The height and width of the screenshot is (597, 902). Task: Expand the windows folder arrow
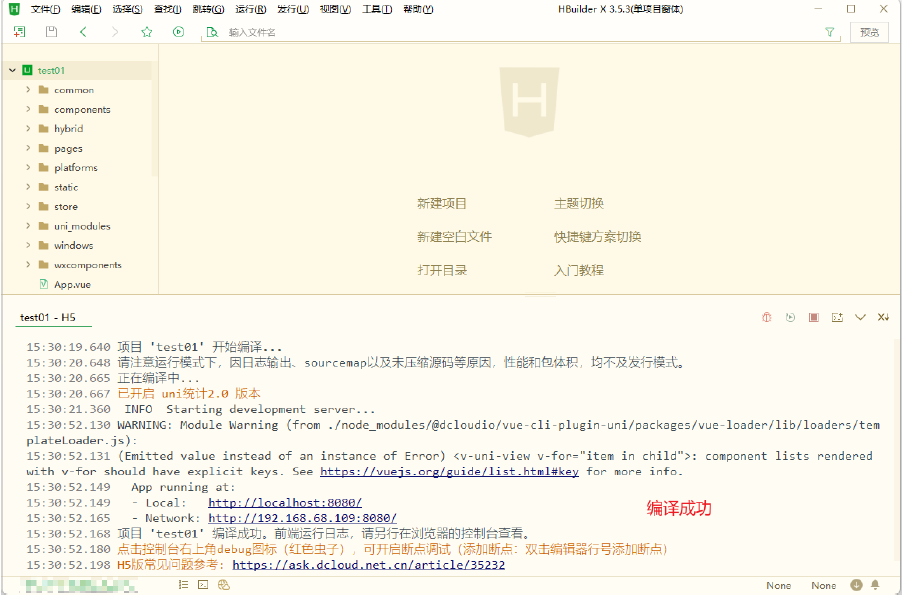click(28, 245)
